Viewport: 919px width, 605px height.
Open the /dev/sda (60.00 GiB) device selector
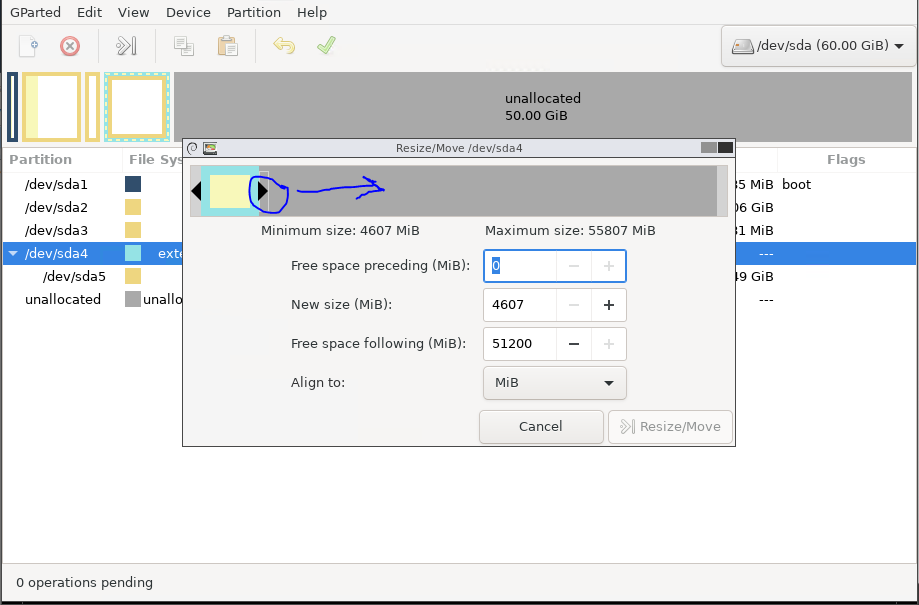(x=818, y=46)
